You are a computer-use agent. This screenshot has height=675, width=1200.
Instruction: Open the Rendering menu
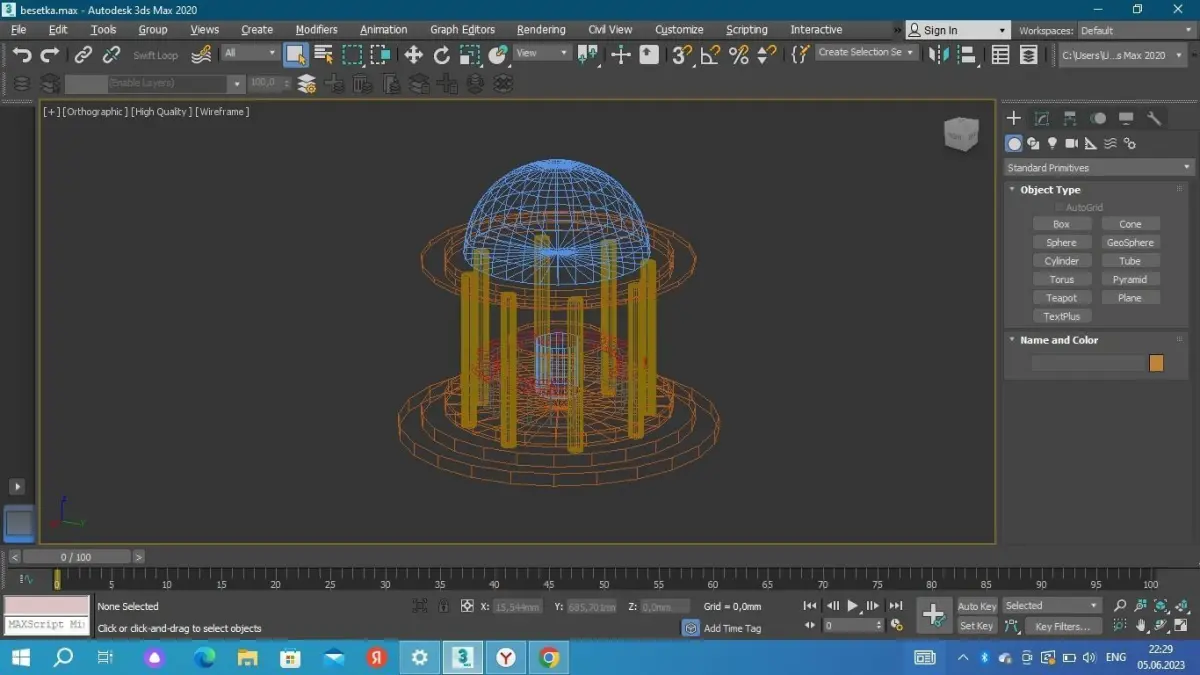(x=541, y=30)
